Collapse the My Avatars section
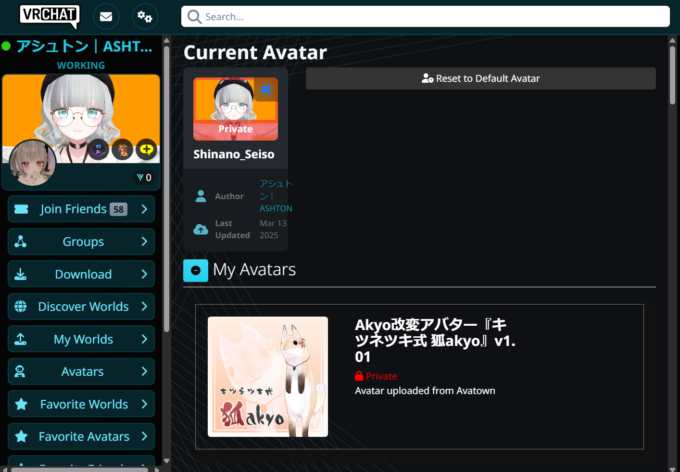 click(196, 270)
